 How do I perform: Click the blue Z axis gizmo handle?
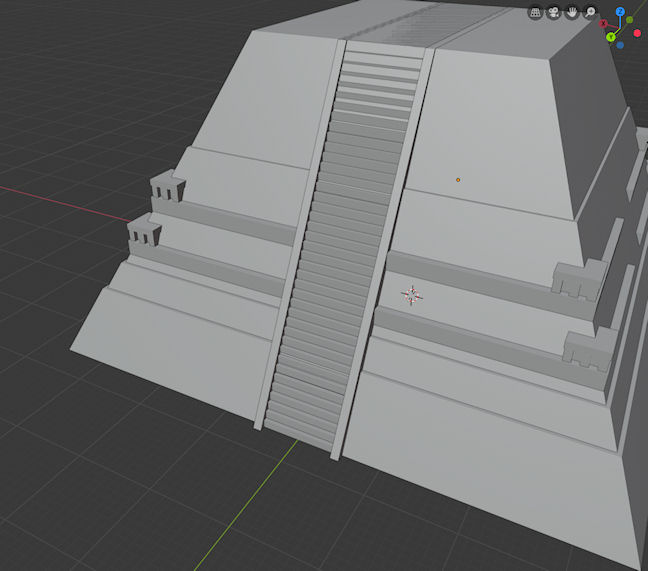tap(620, 12)
